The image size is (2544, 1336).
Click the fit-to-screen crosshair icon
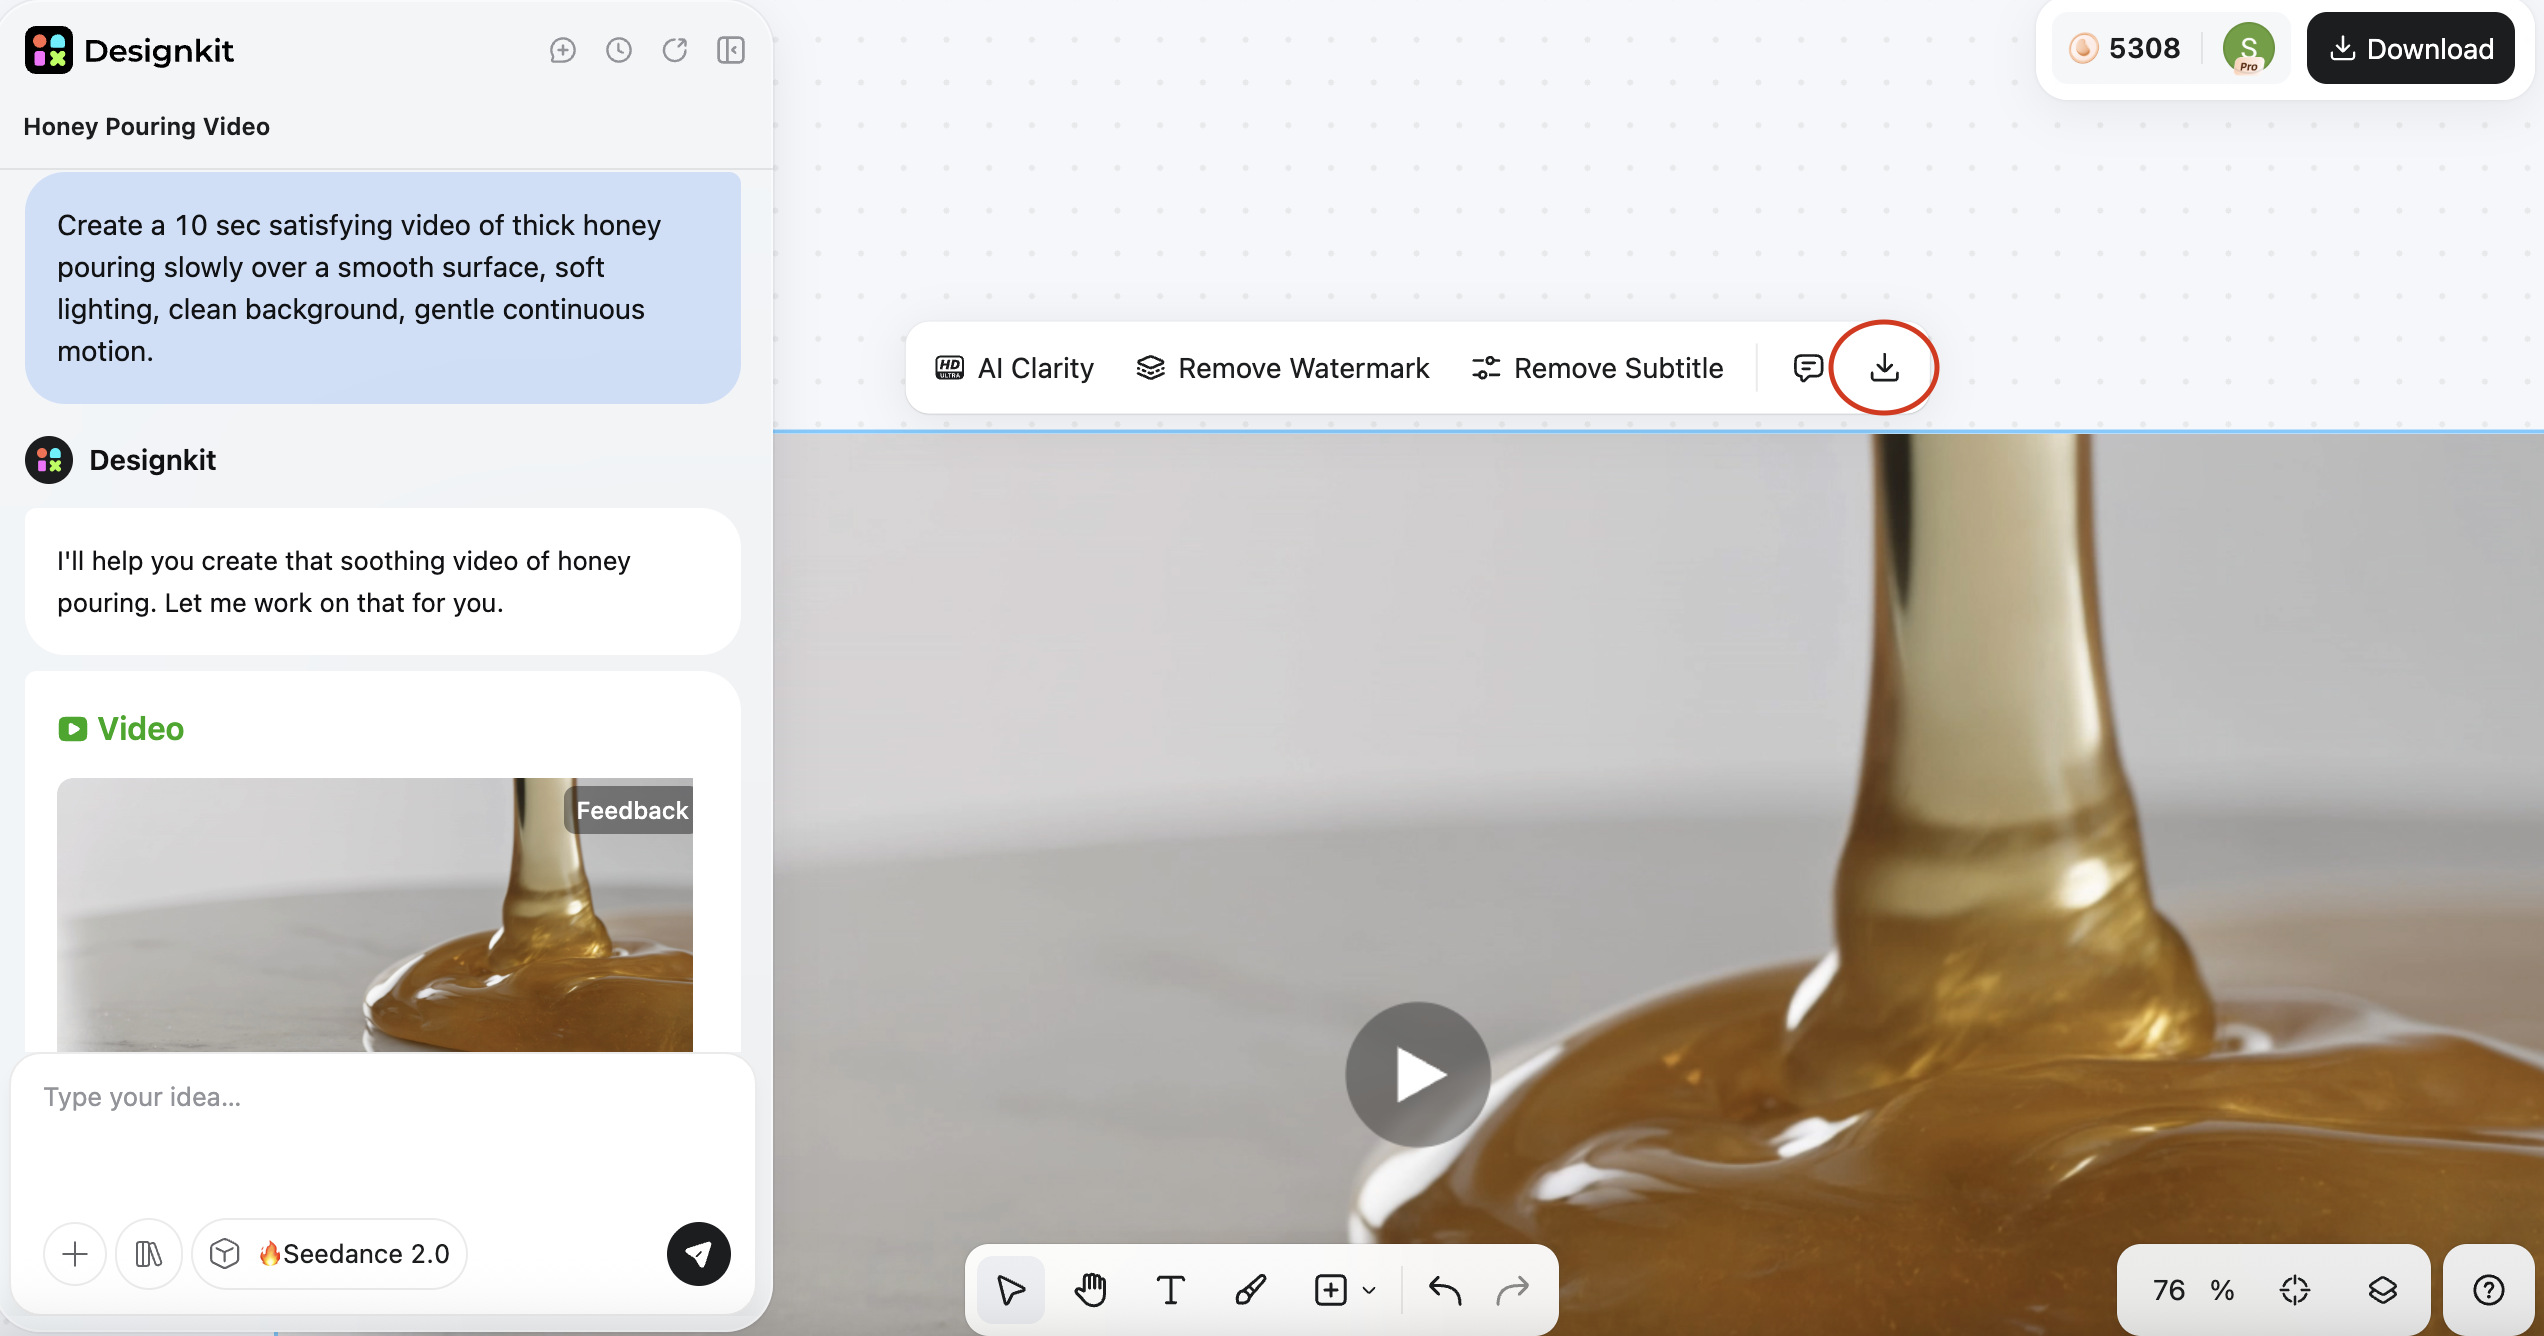click(x=2295, y=1290)
